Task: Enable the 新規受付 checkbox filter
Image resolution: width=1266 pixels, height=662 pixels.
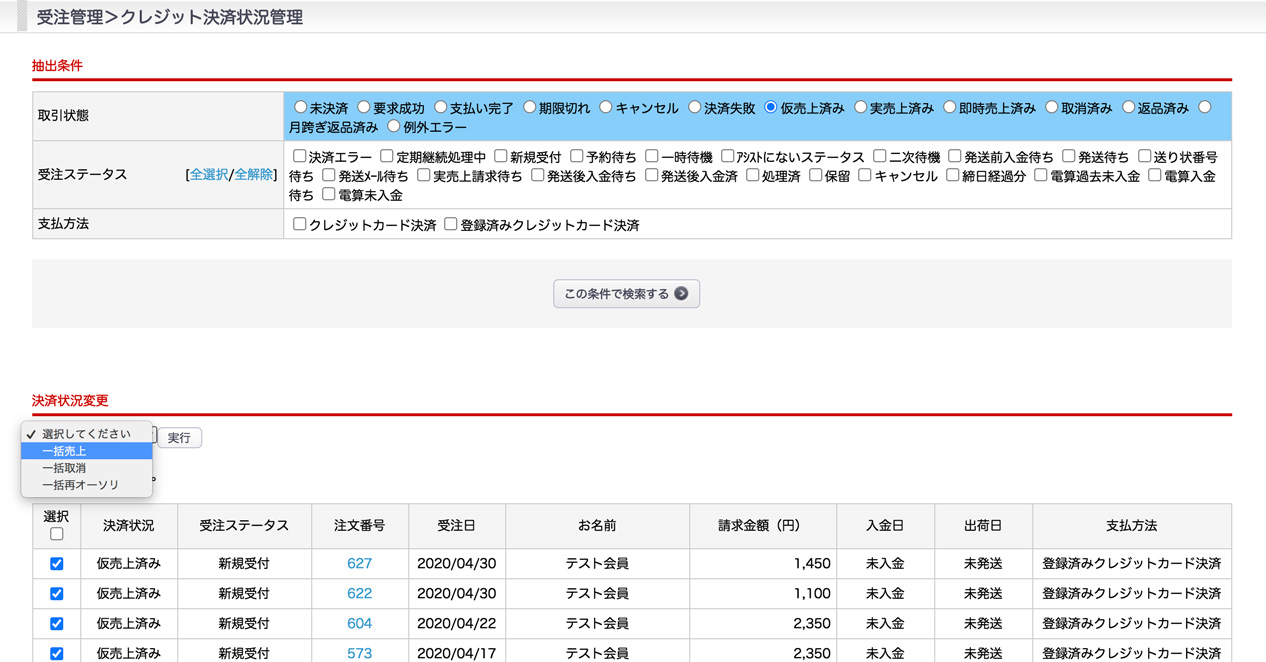Action: pos(500,157)
